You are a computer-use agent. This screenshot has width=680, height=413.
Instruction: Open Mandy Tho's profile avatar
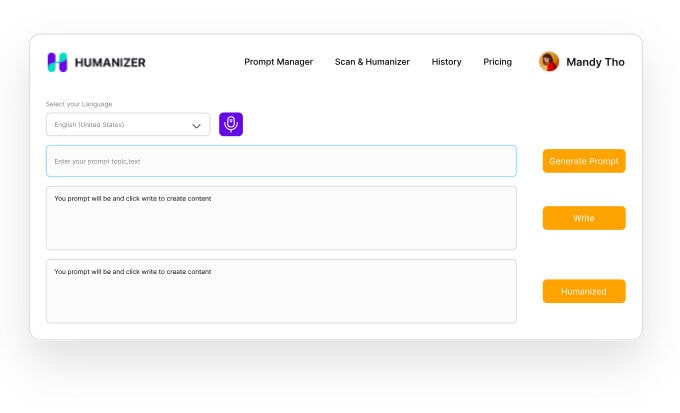(549, 62)
